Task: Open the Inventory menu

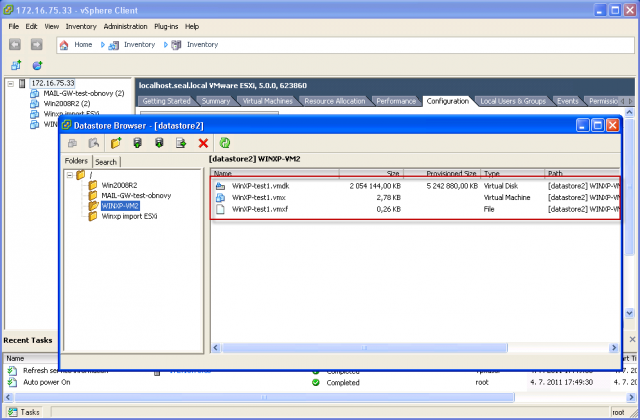Action: (x=81, y=27)
